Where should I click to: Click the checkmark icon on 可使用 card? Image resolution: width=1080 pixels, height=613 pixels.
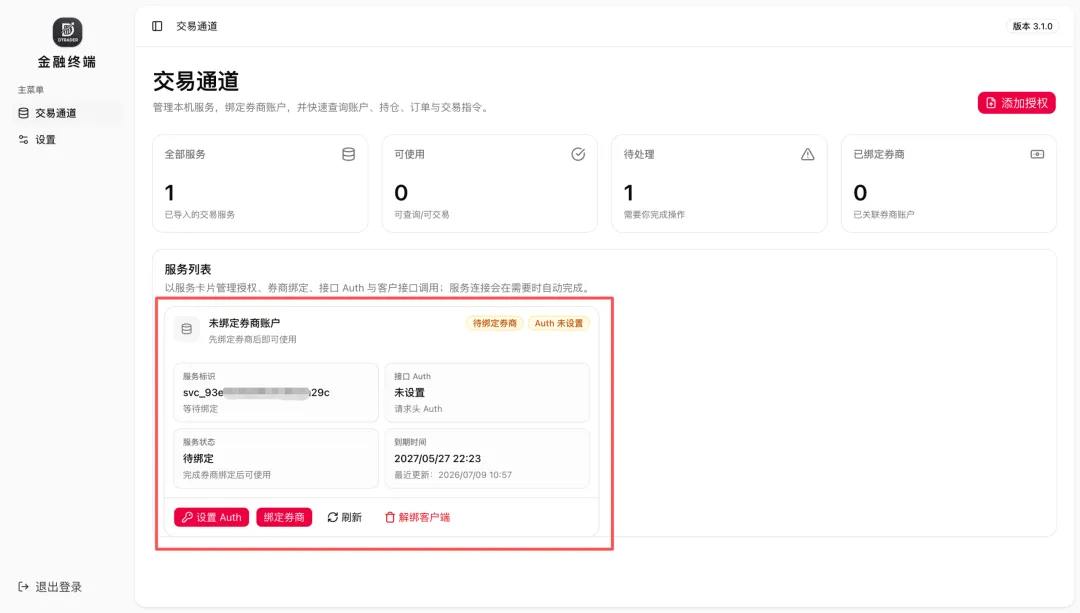578,154
